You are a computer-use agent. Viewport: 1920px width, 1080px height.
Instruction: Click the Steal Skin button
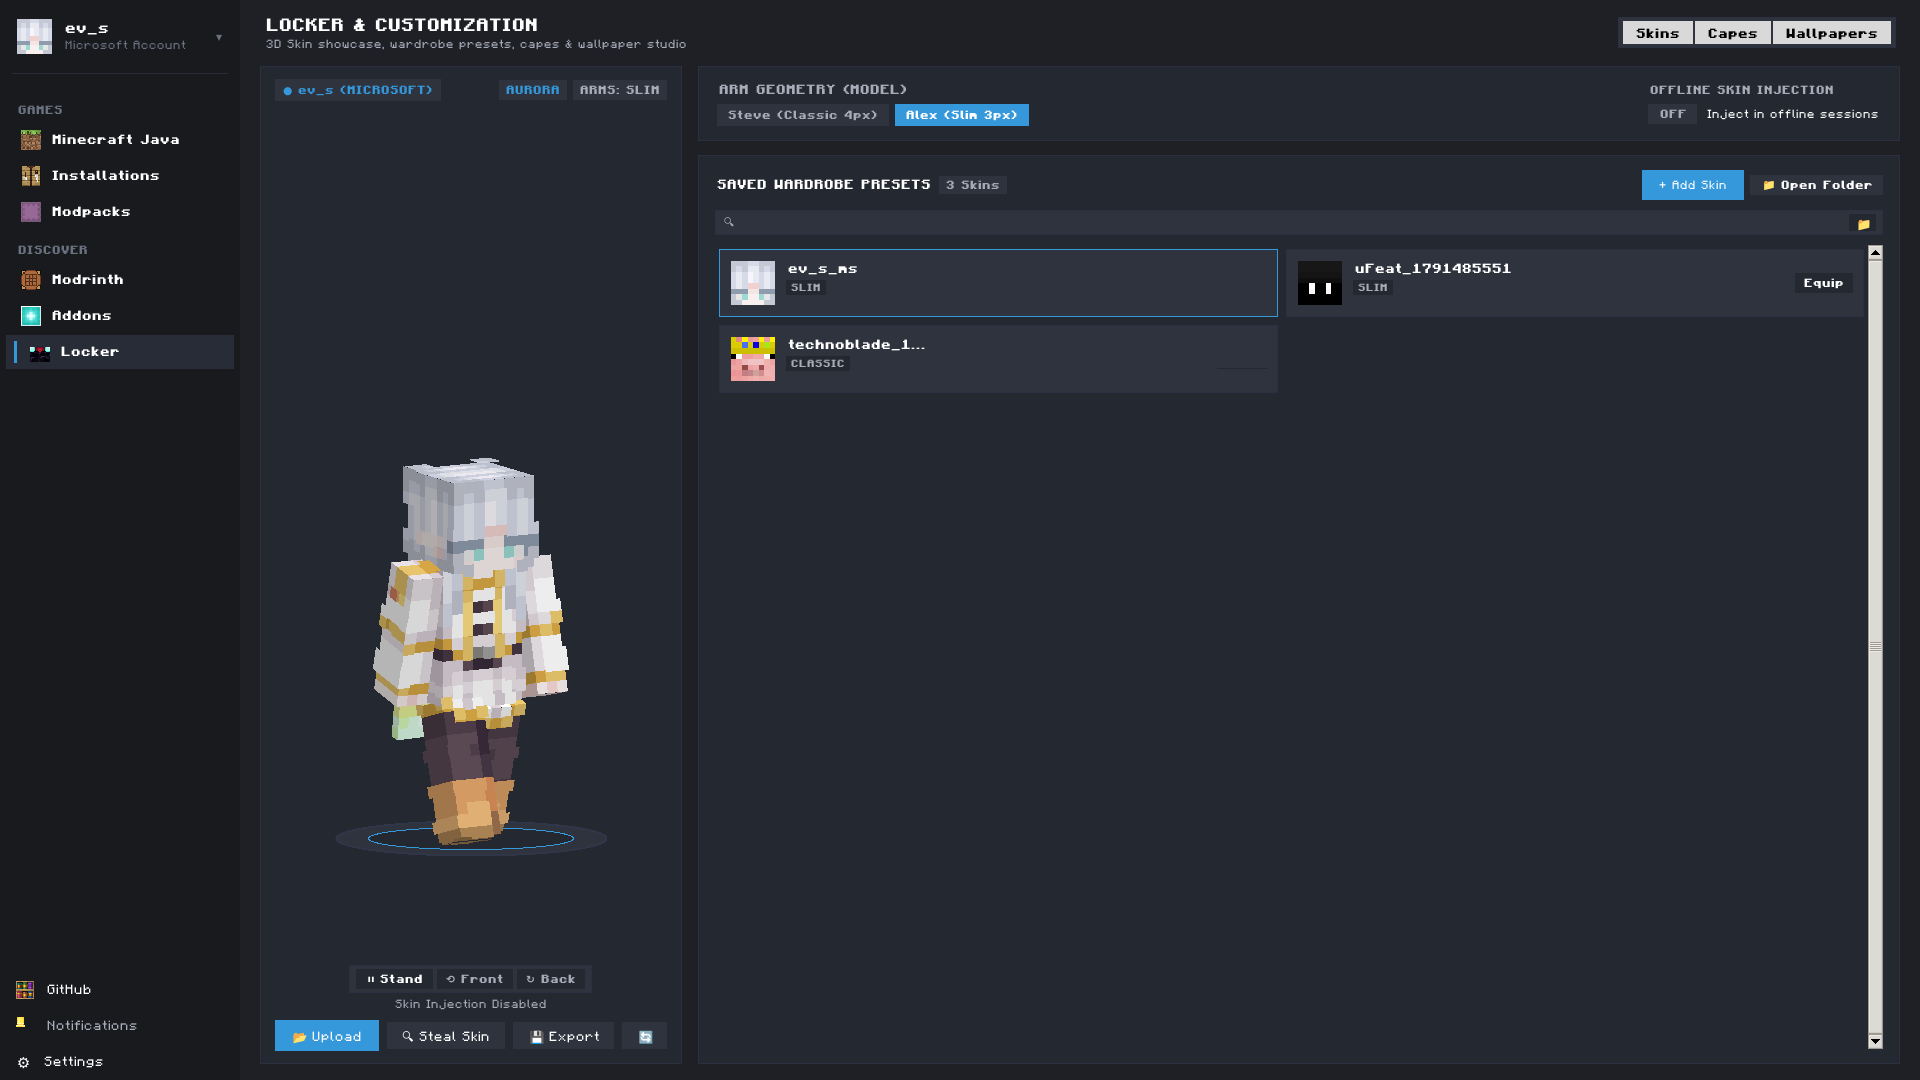pos(445,1036)
